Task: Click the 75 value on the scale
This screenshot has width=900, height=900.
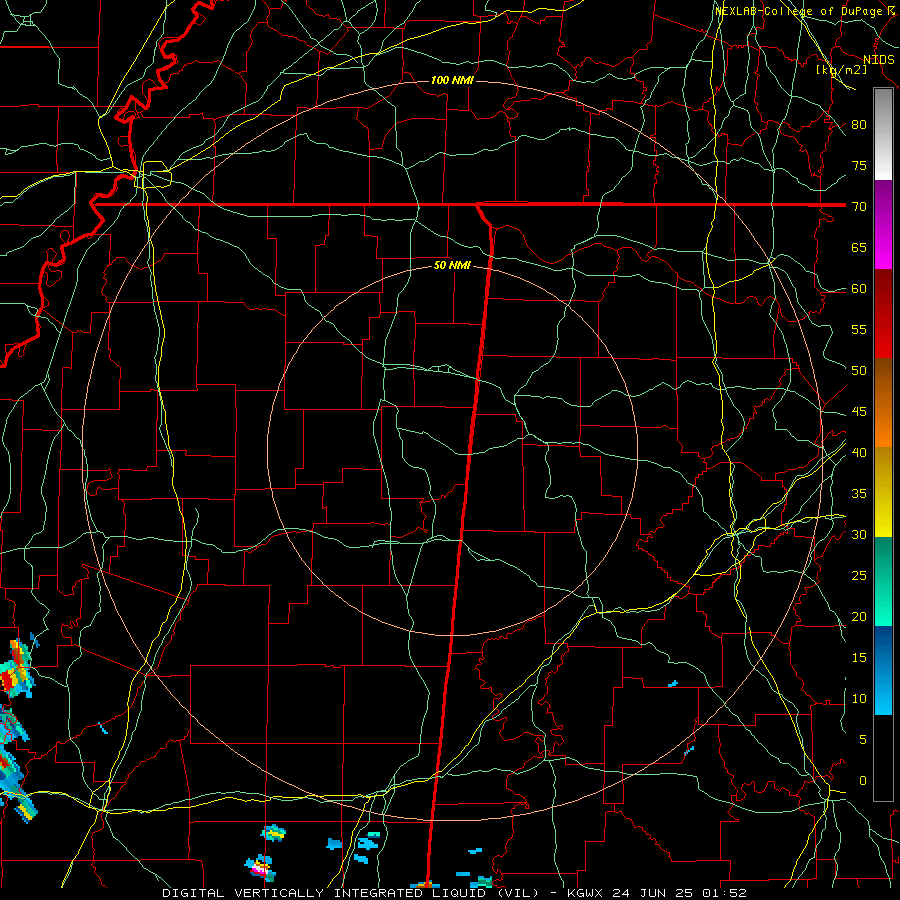Action: 859,166
